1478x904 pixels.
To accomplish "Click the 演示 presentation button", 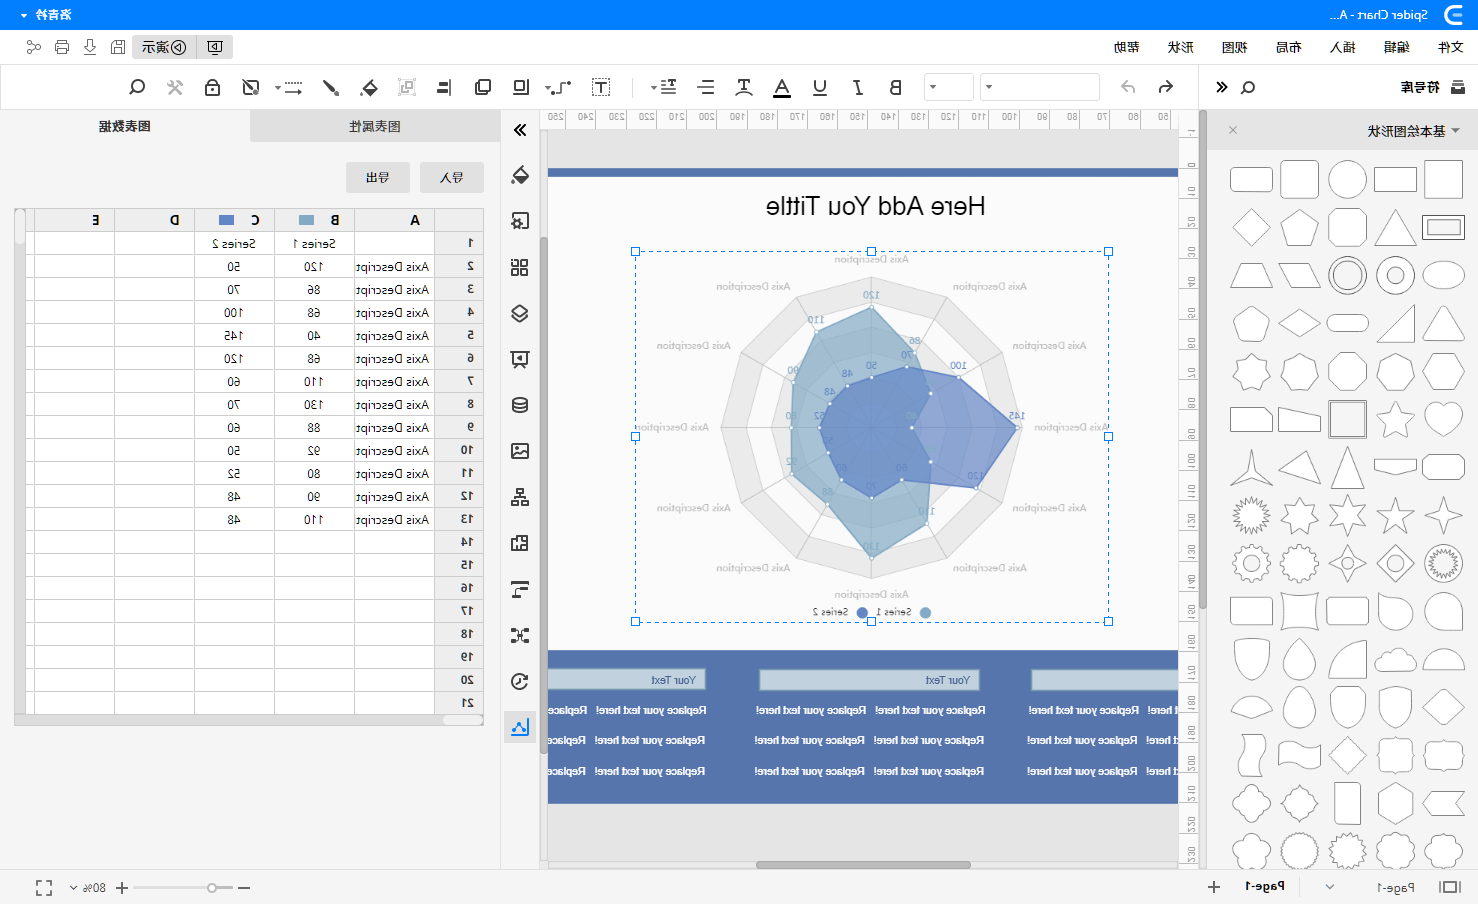I will (x=164, y=47).
